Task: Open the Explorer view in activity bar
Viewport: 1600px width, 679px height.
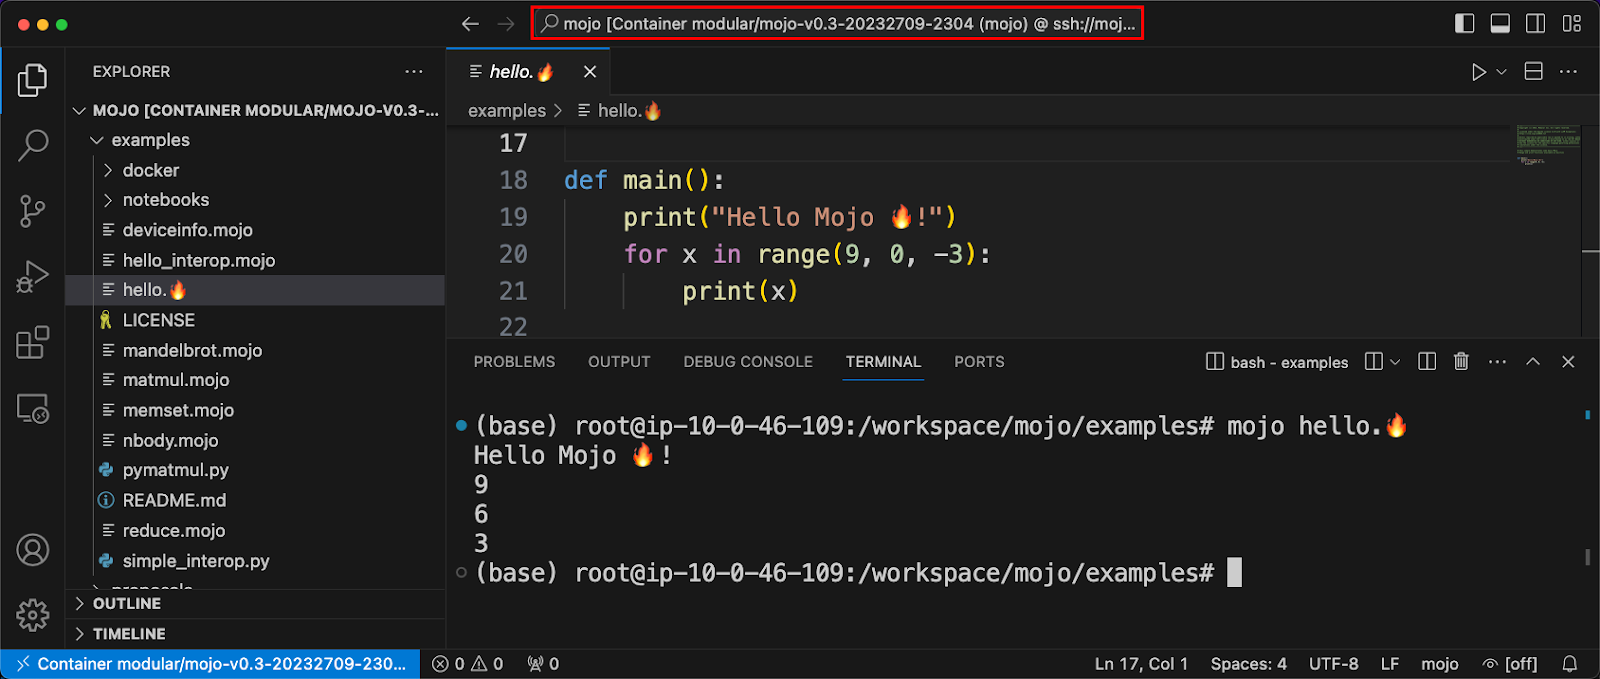Action: (x=32, y=80)
